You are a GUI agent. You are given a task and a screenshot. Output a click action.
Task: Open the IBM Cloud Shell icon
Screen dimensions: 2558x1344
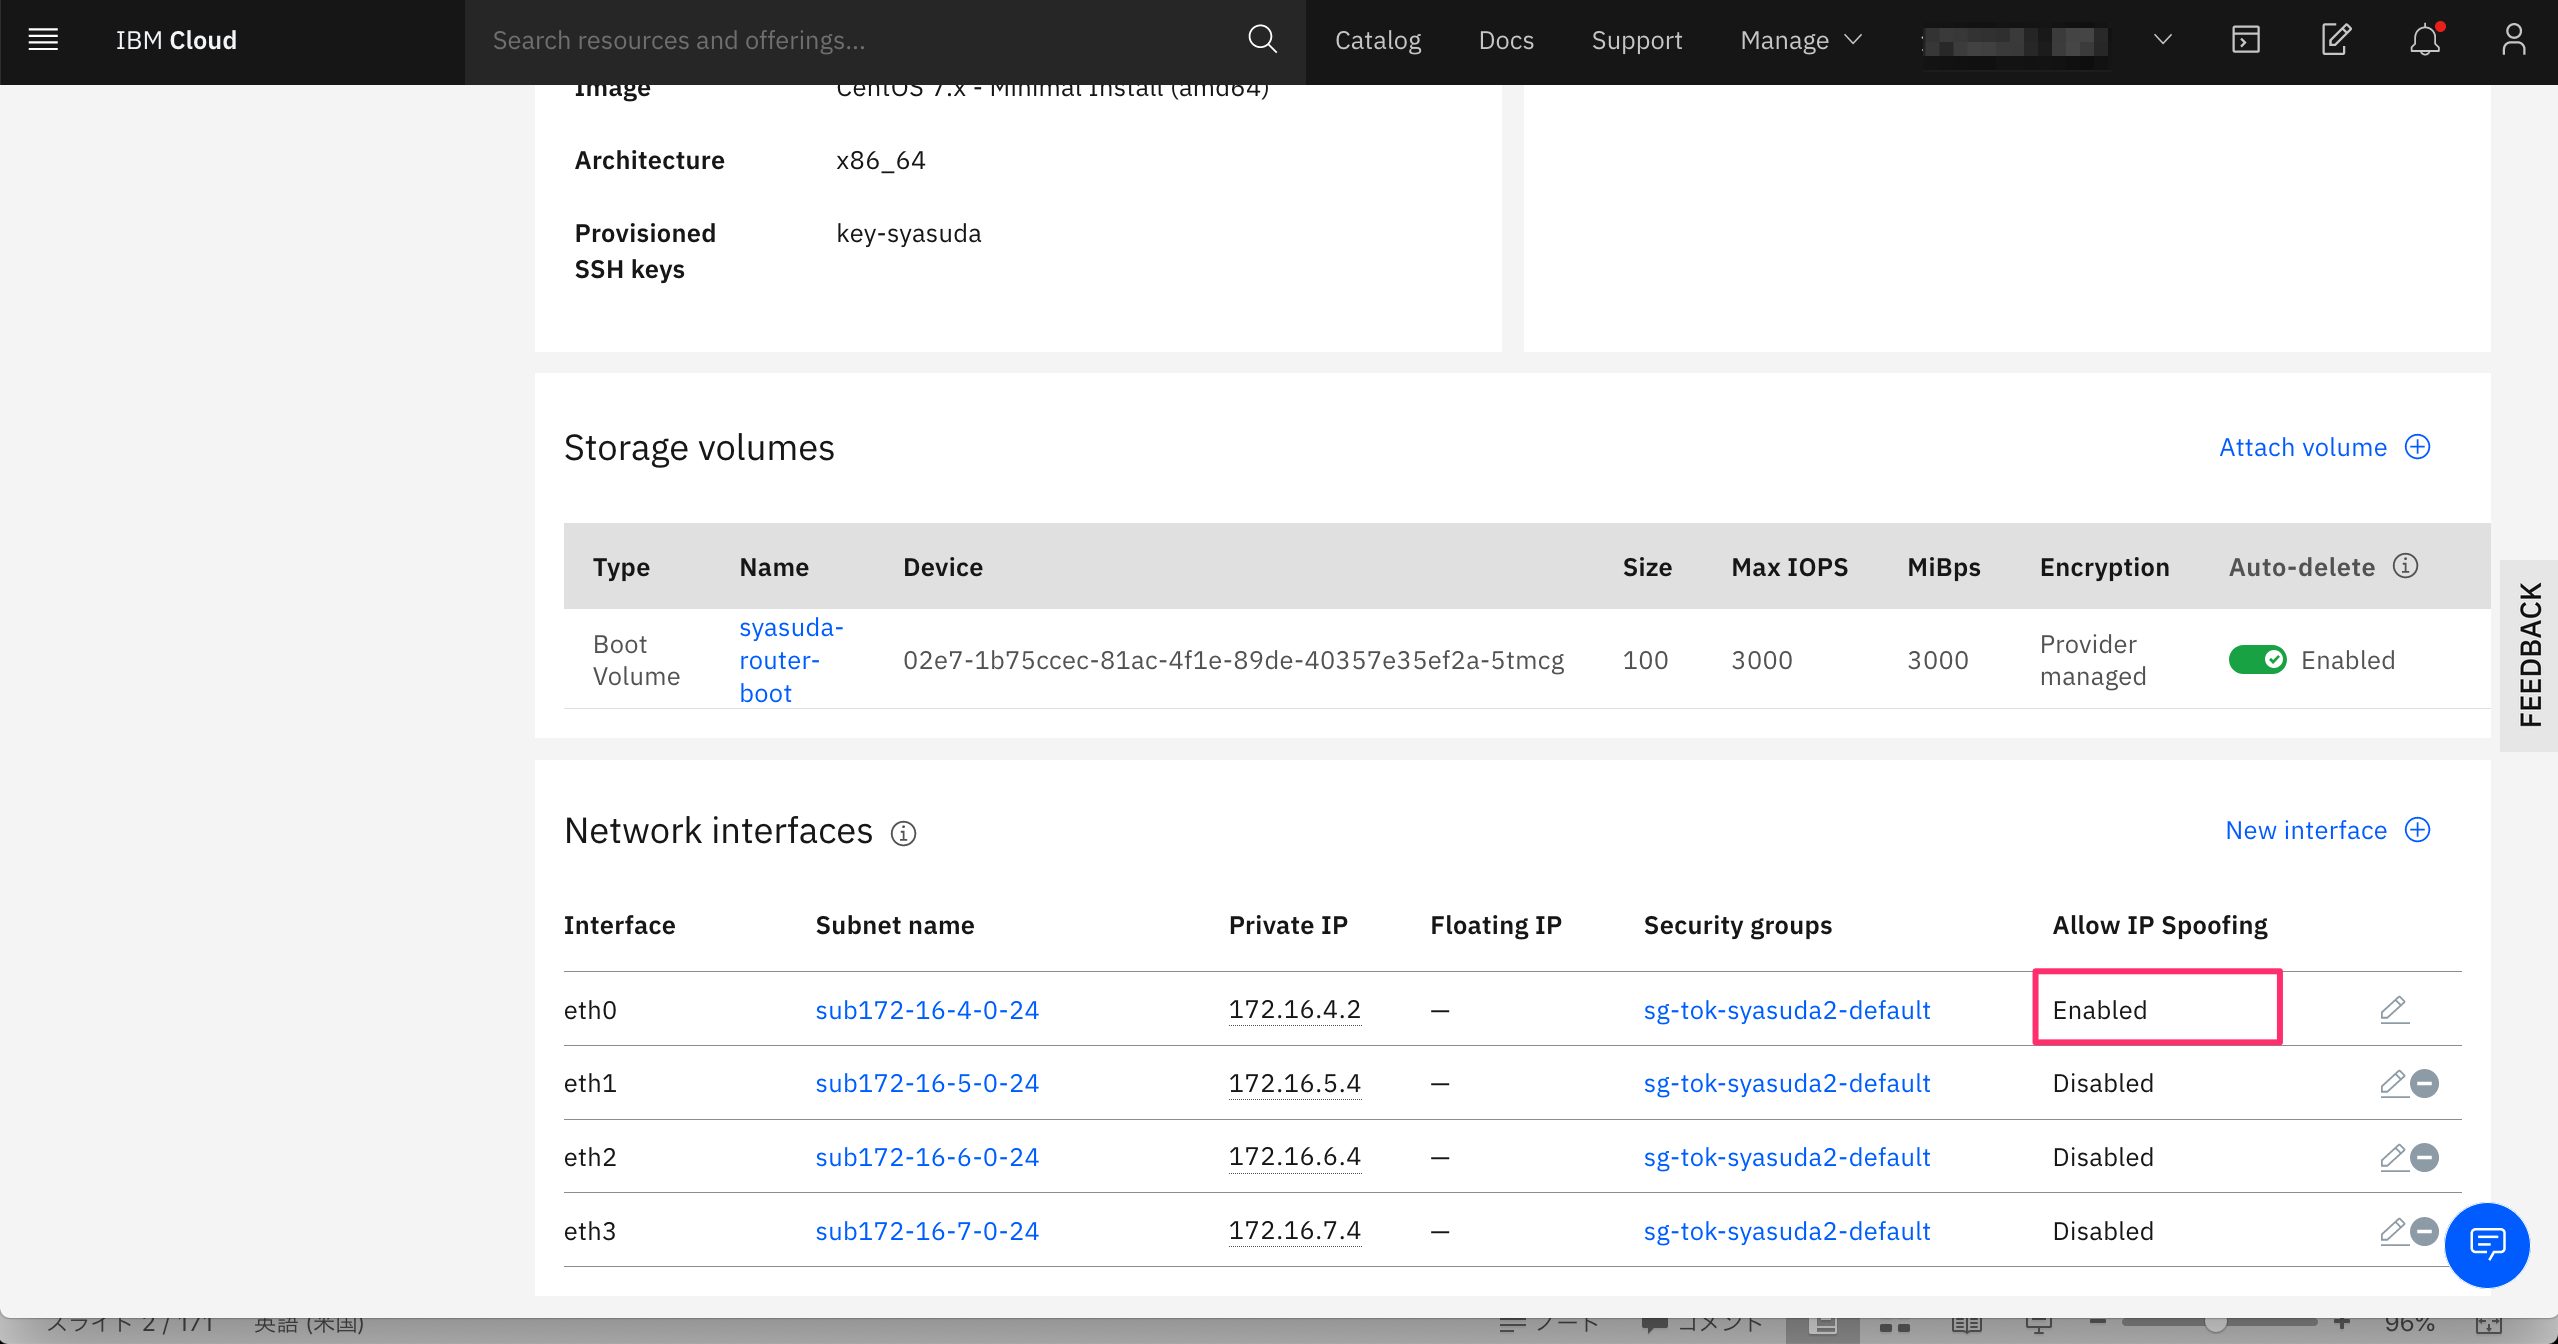pos(2246,40)
